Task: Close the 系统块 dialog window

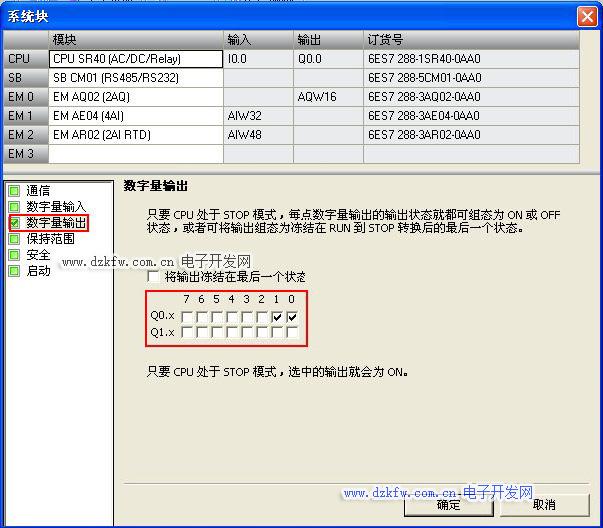Action: [x=588, y=17]
